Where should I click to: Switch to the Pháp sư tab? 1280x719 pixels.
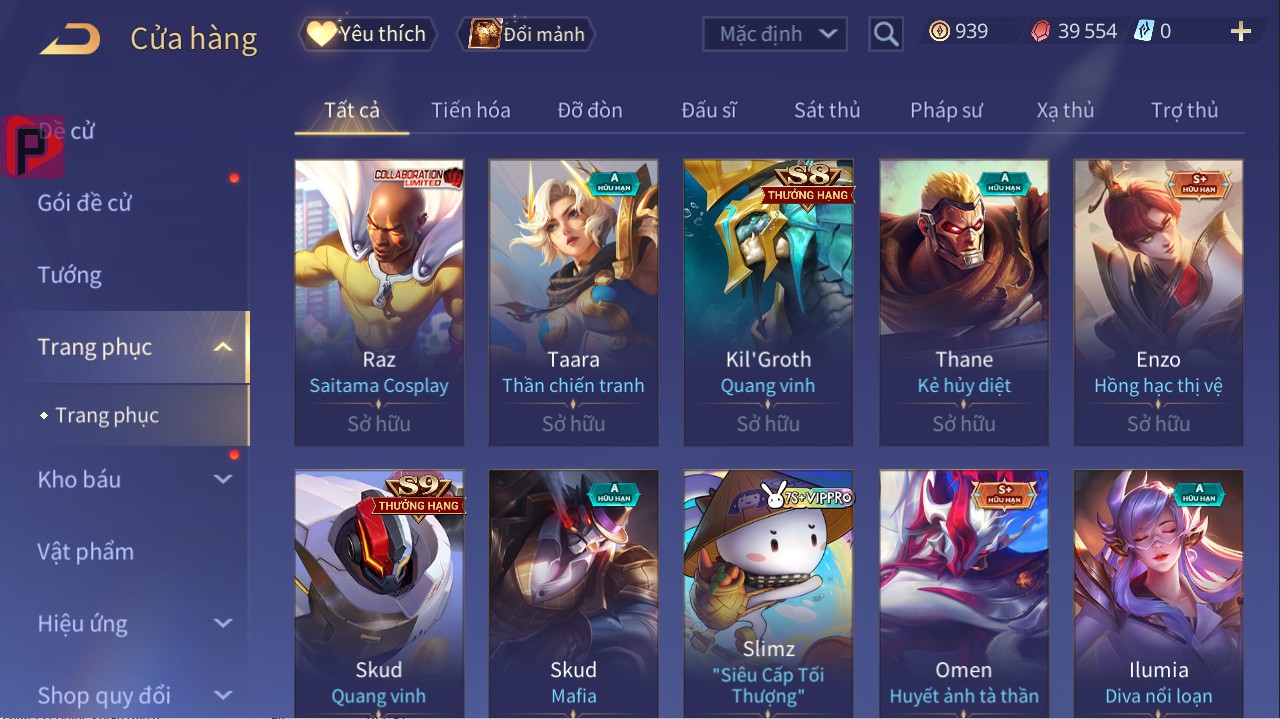click(946, 110)
